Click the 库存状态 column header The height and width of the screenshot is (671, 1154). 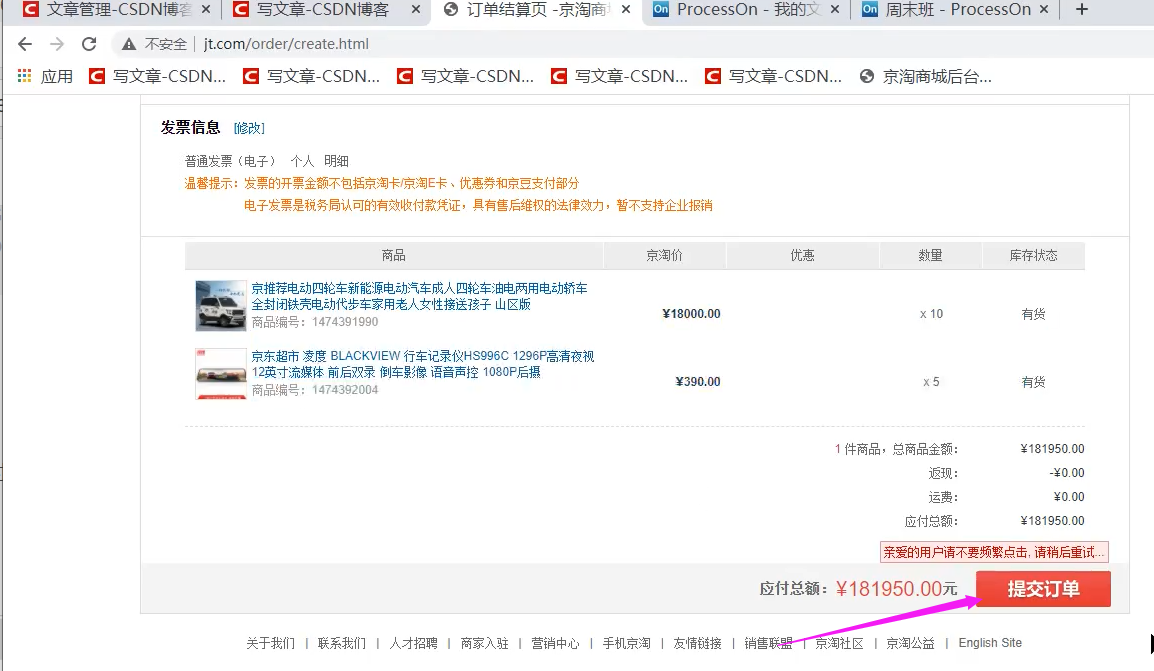[x=1033, y=255]
